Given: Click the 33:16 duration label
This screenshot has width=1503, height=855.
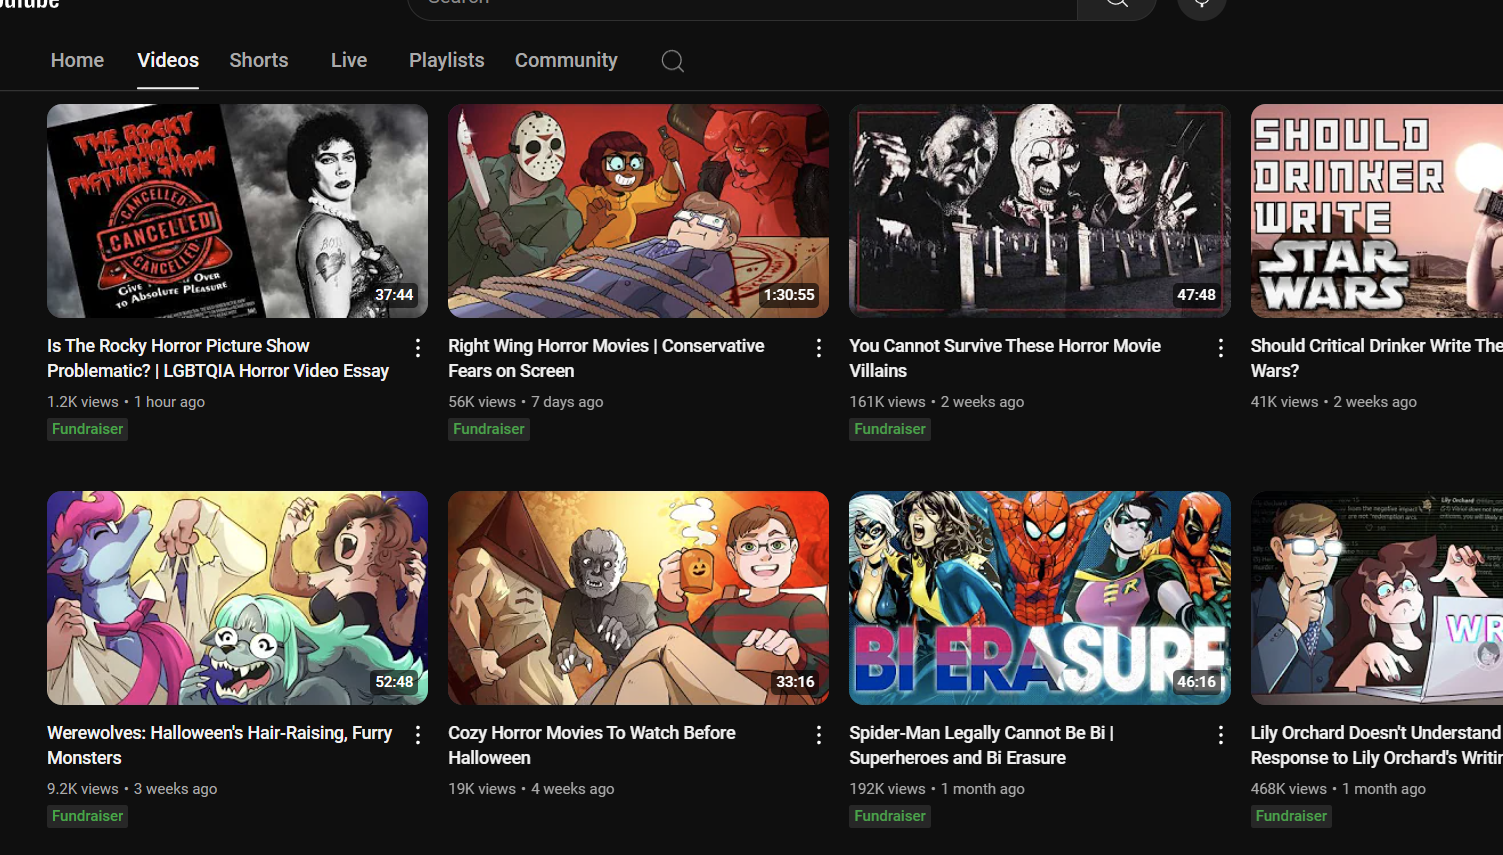Looking at the screenshot, I should pos(795,682).
